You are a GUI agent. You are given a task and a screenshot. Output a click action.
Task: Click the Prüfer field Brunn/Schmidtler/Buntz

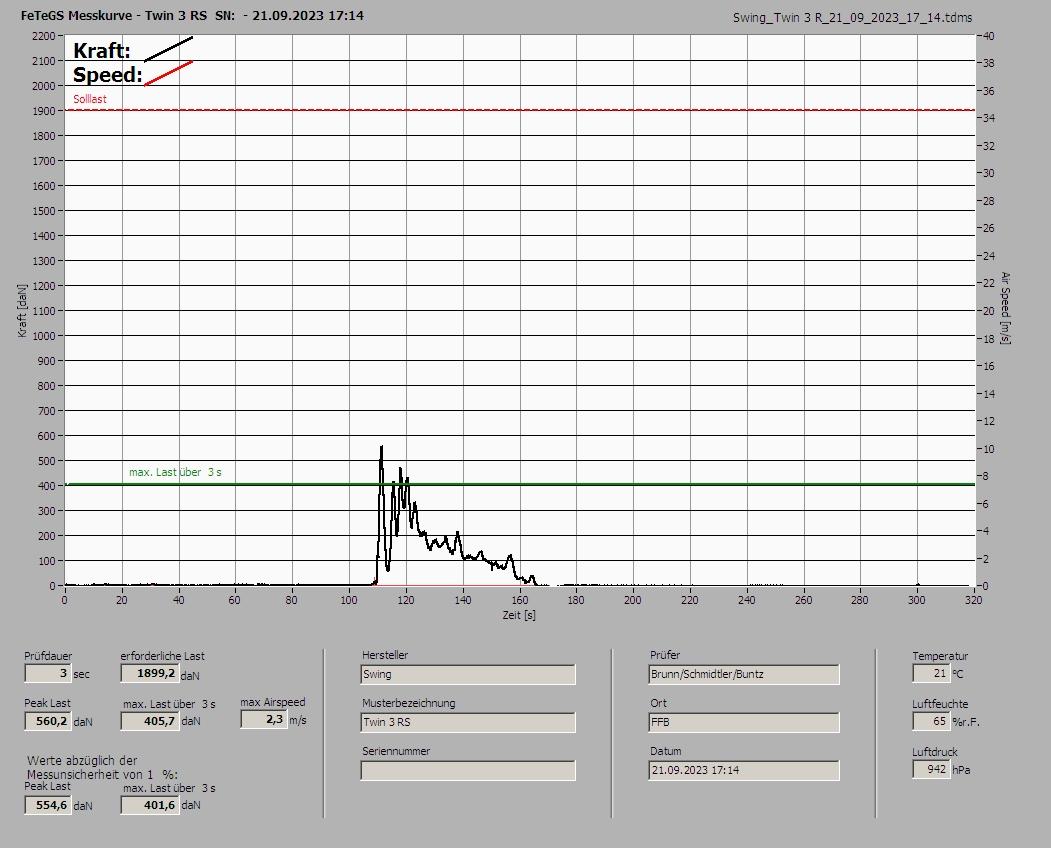[x=744, y=674]
